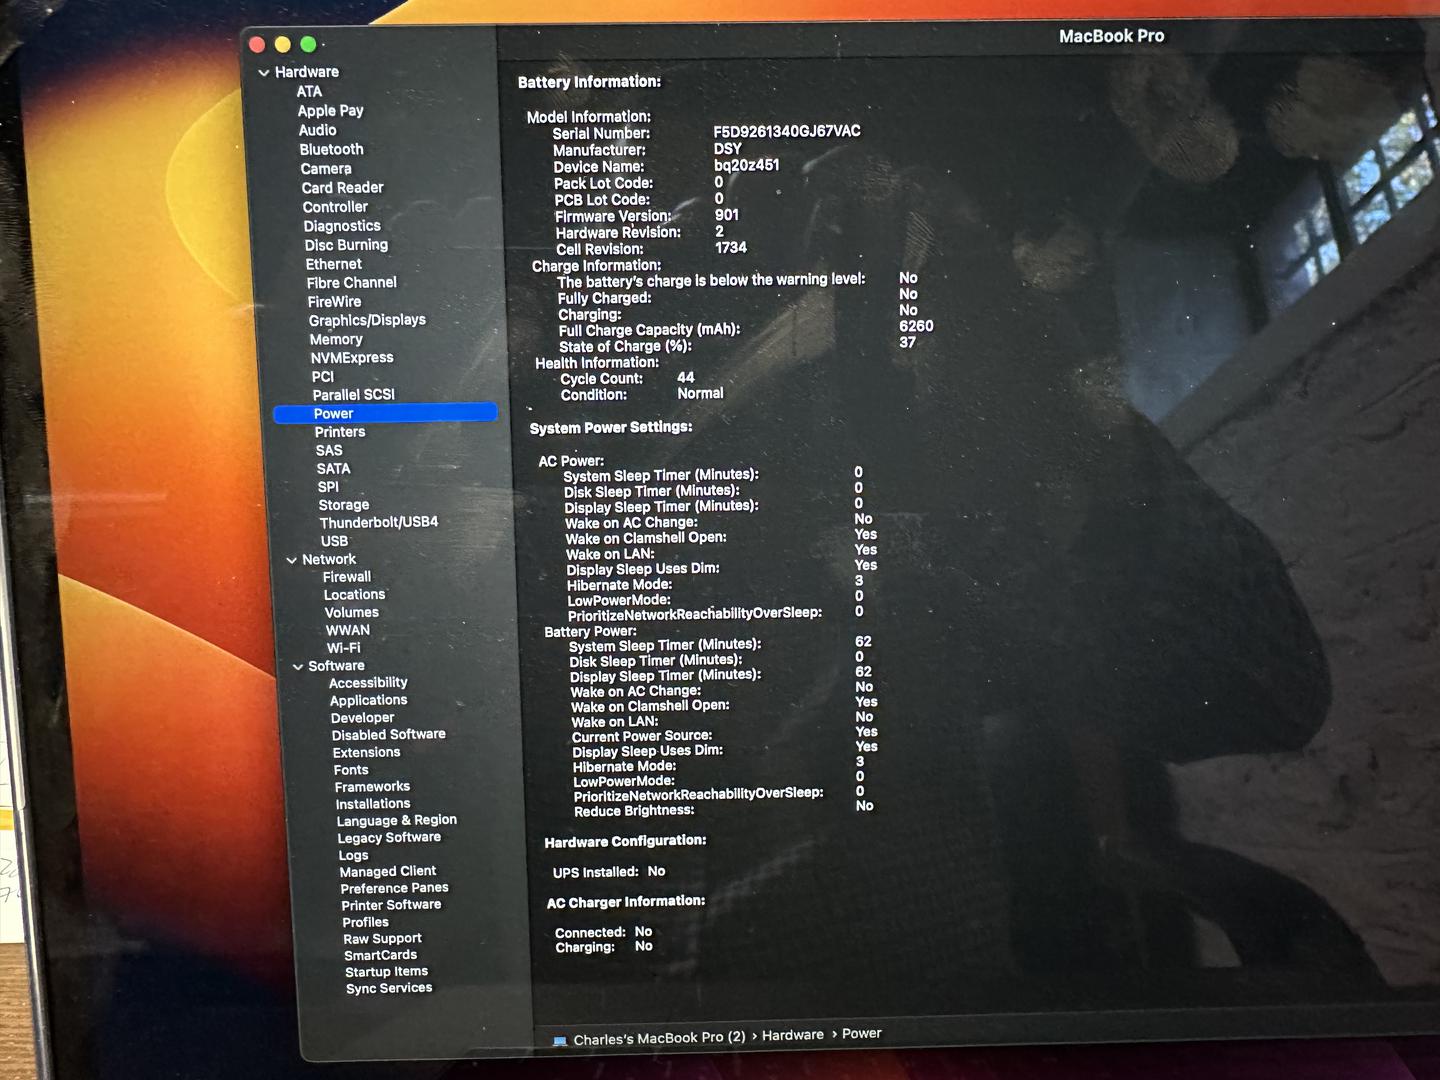Open Firewall under Network
Screen dimensions: 1440x1080
(347, 577)
